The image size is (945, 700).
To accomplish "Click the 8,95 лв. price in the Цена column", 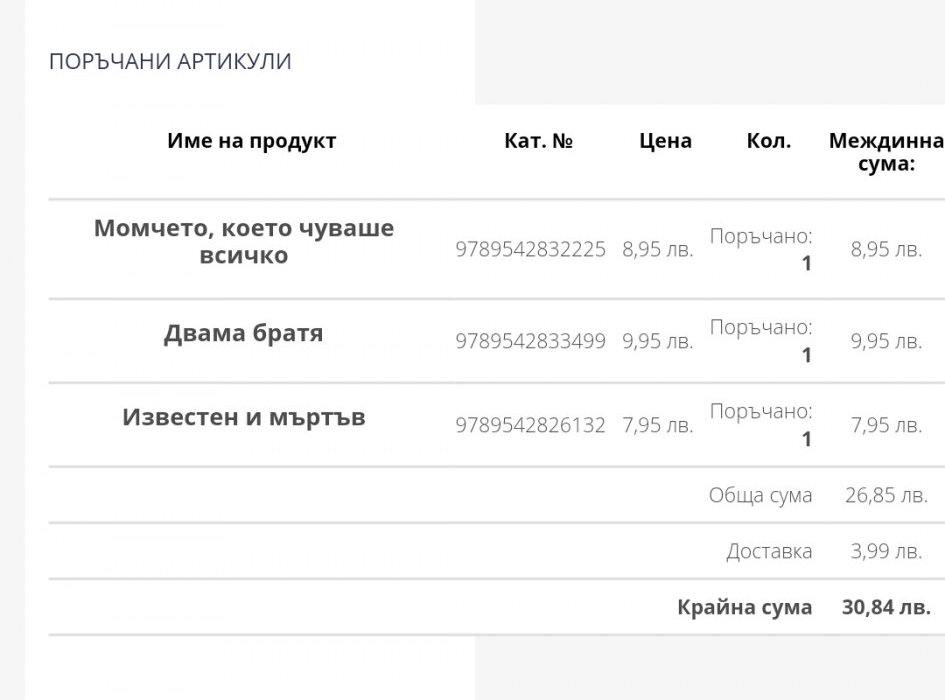I will pos(657,250).
